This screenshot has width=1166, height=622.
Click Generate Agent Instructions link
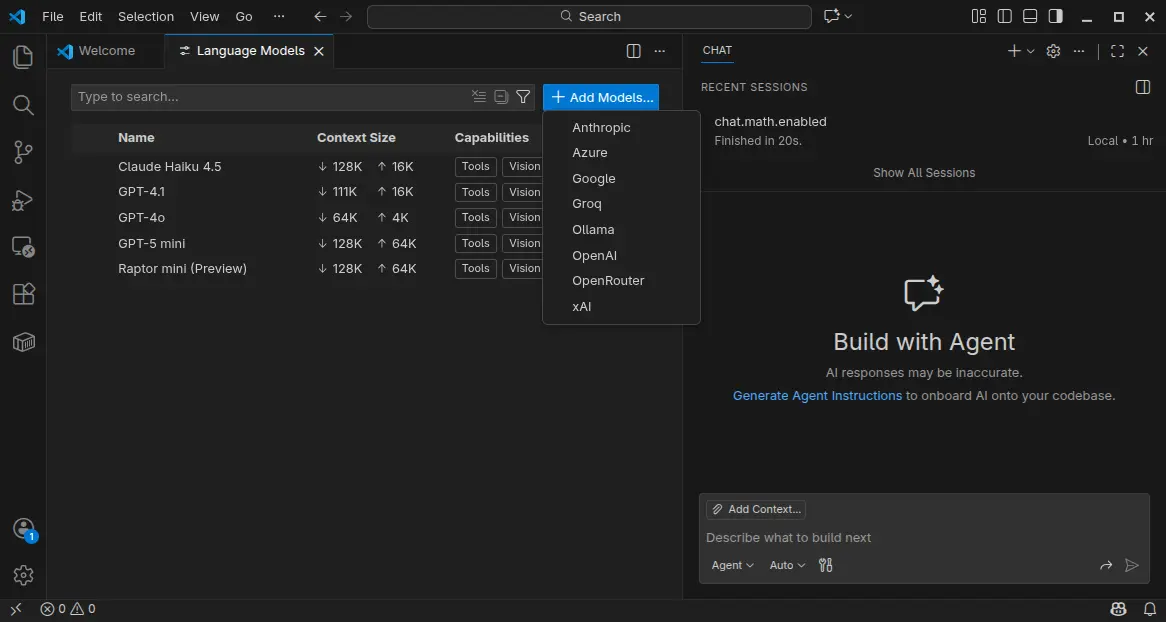pos(817,395)
